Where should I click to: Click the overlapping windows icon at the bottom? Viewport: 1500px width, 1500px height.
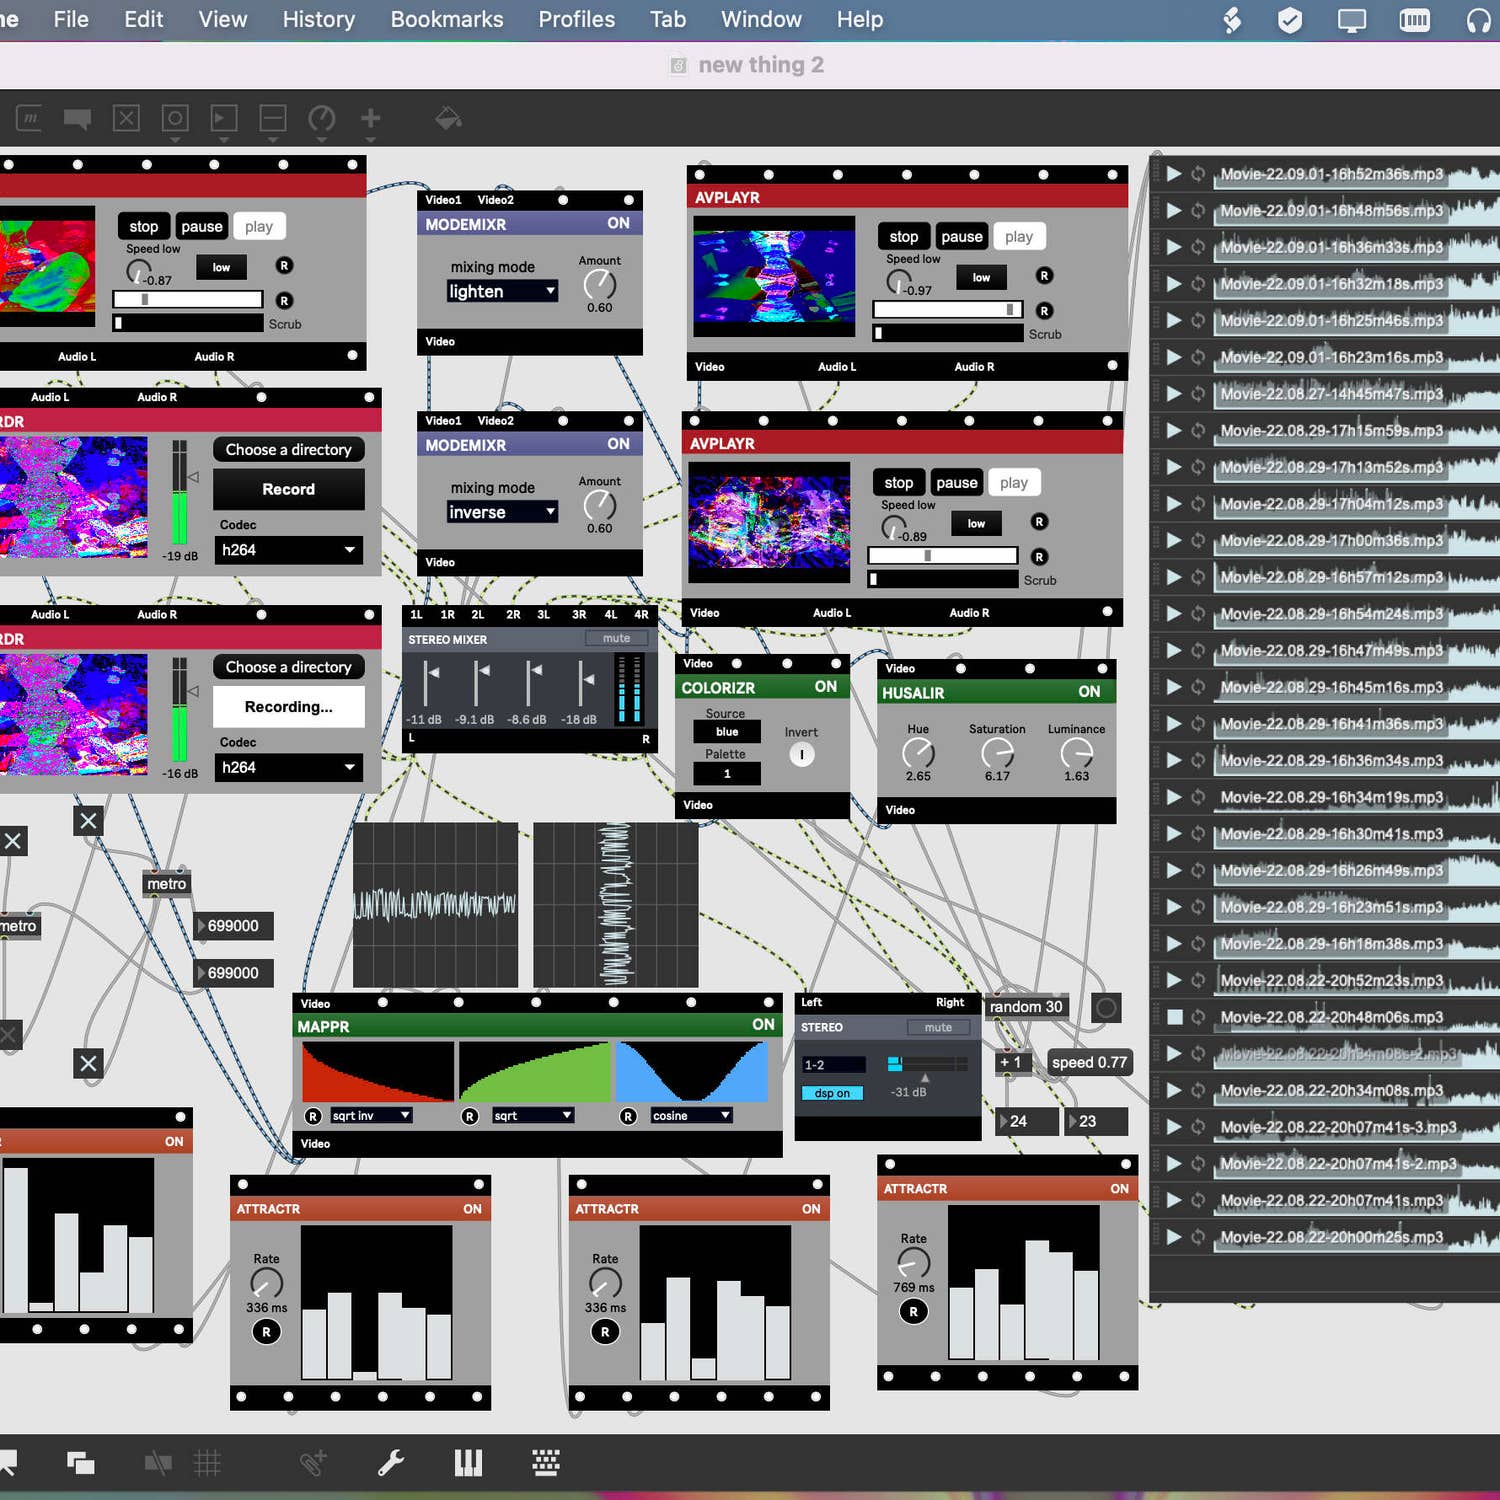80,1463
